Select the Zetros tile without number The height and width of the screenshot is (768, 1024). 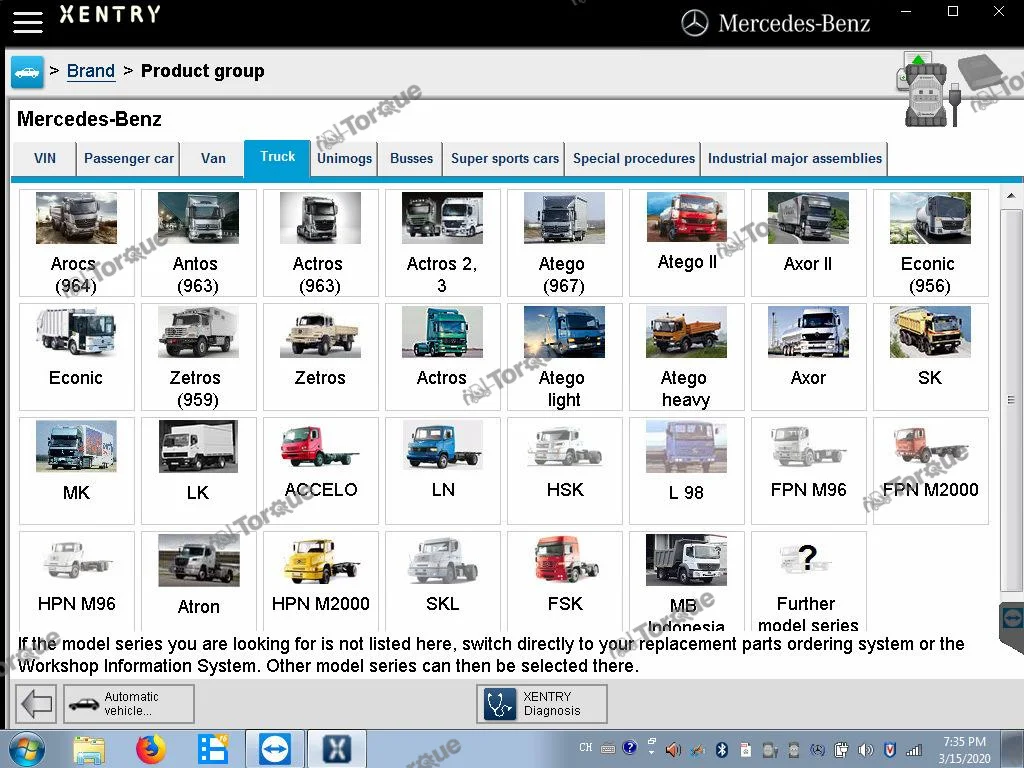coord(320,357)
